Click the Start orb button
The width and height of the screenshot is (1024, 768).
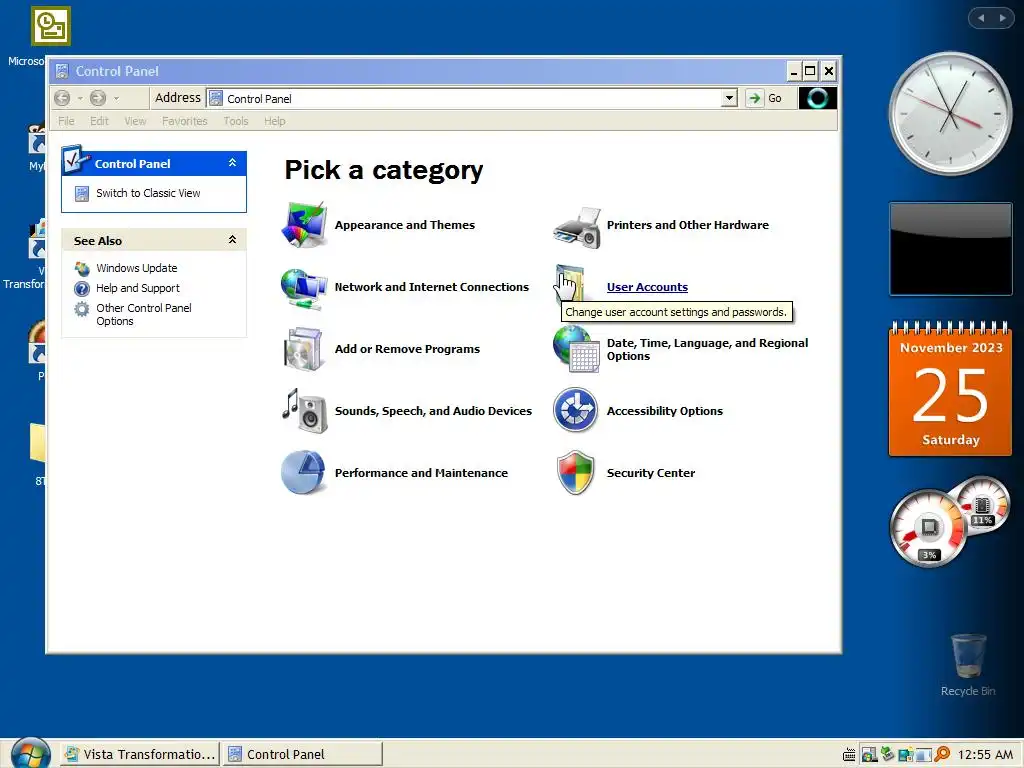click(x=30, y=754)
